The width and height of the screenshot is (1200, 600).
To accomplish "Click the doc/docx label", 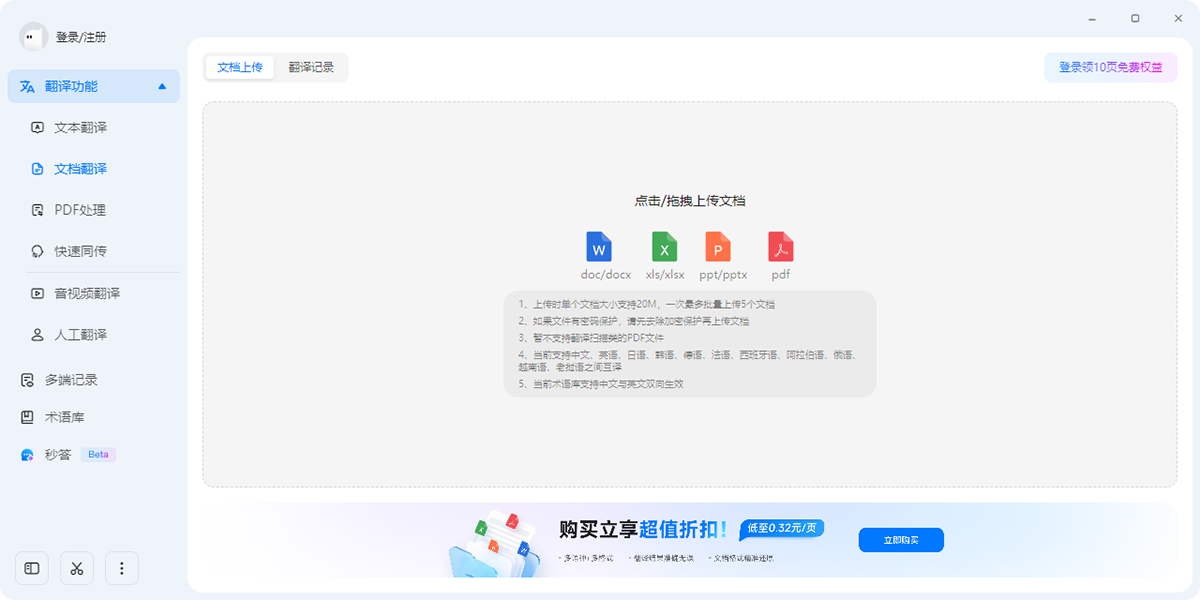I will [x=606, y=275].
